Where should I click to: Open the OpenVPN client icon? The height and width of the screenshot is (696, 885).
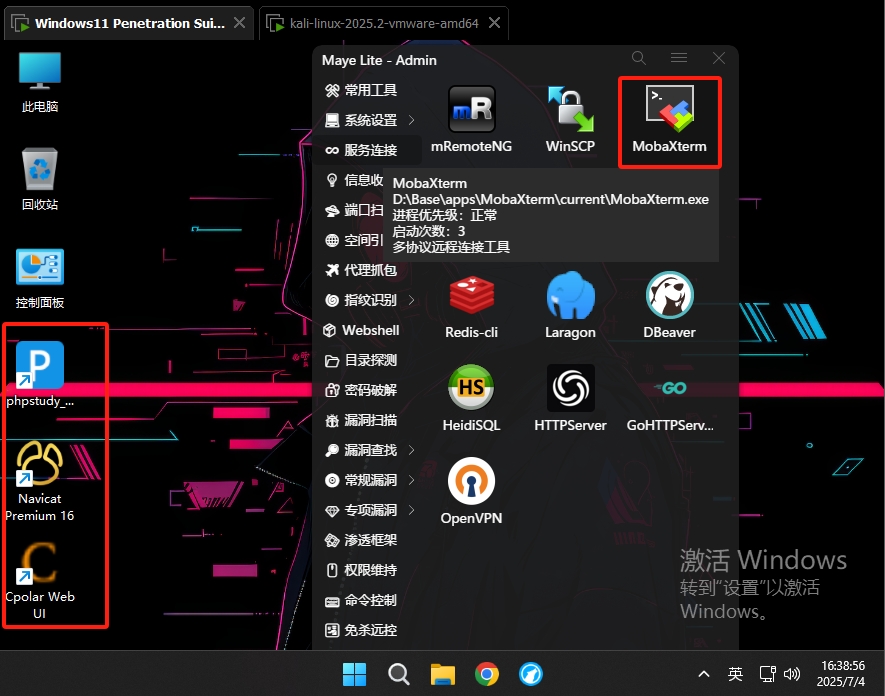(471, 492)
